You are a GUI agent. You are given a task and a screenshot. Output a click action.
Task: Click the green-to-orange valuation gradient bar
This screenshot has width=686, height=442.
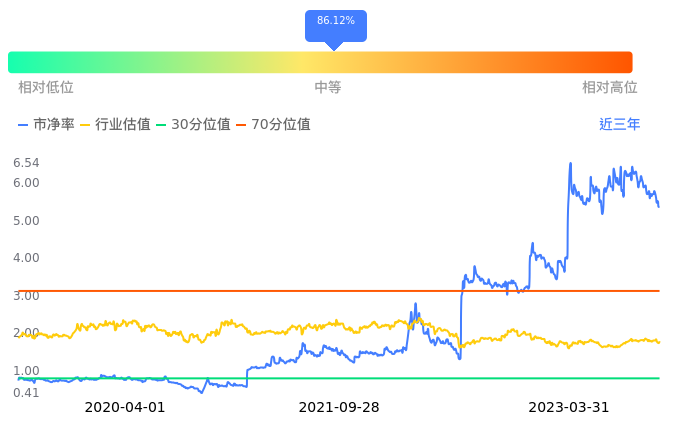coord(320,62)
